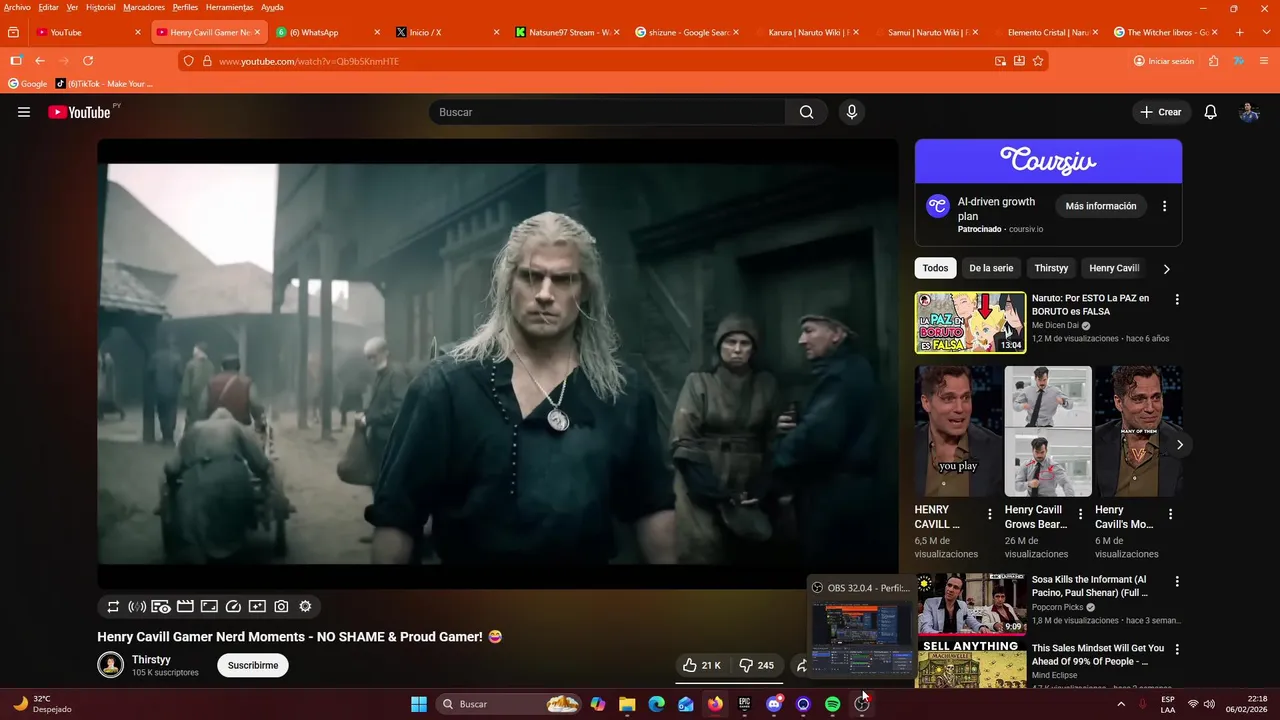This screenshot has height=720, width=1280.
Task: Start voice search with the microphone icon
Action: (852, 112)
